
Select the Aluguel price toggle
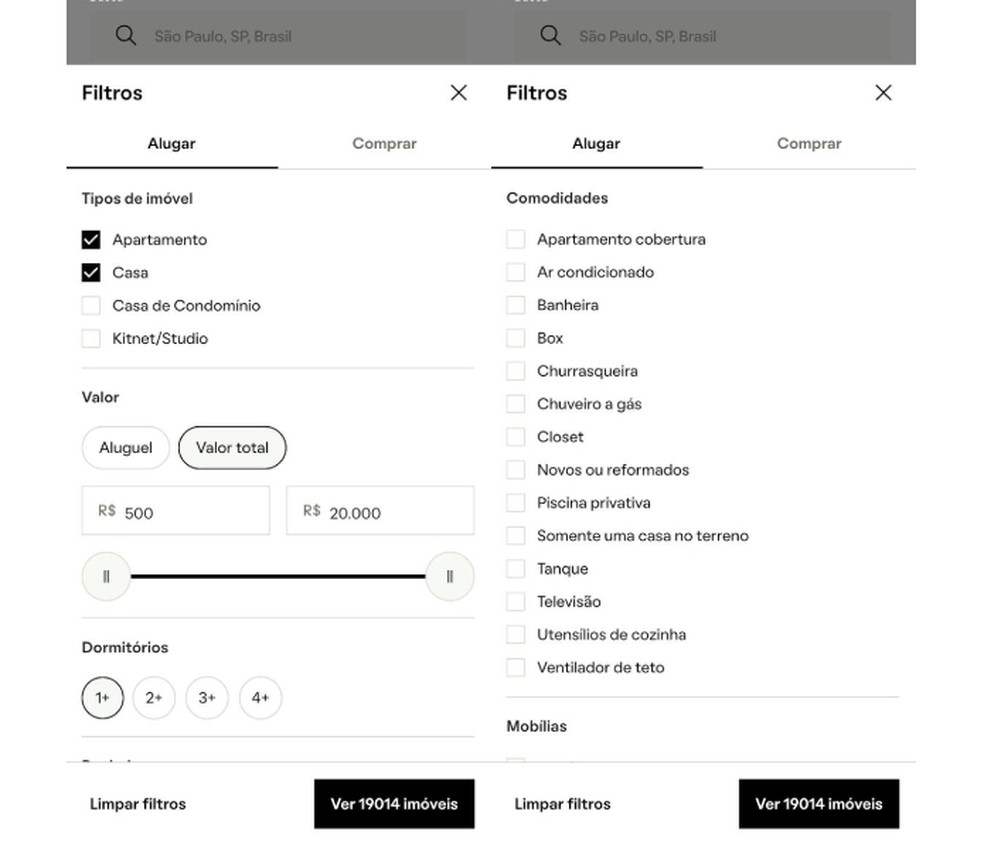pos(125,447)
